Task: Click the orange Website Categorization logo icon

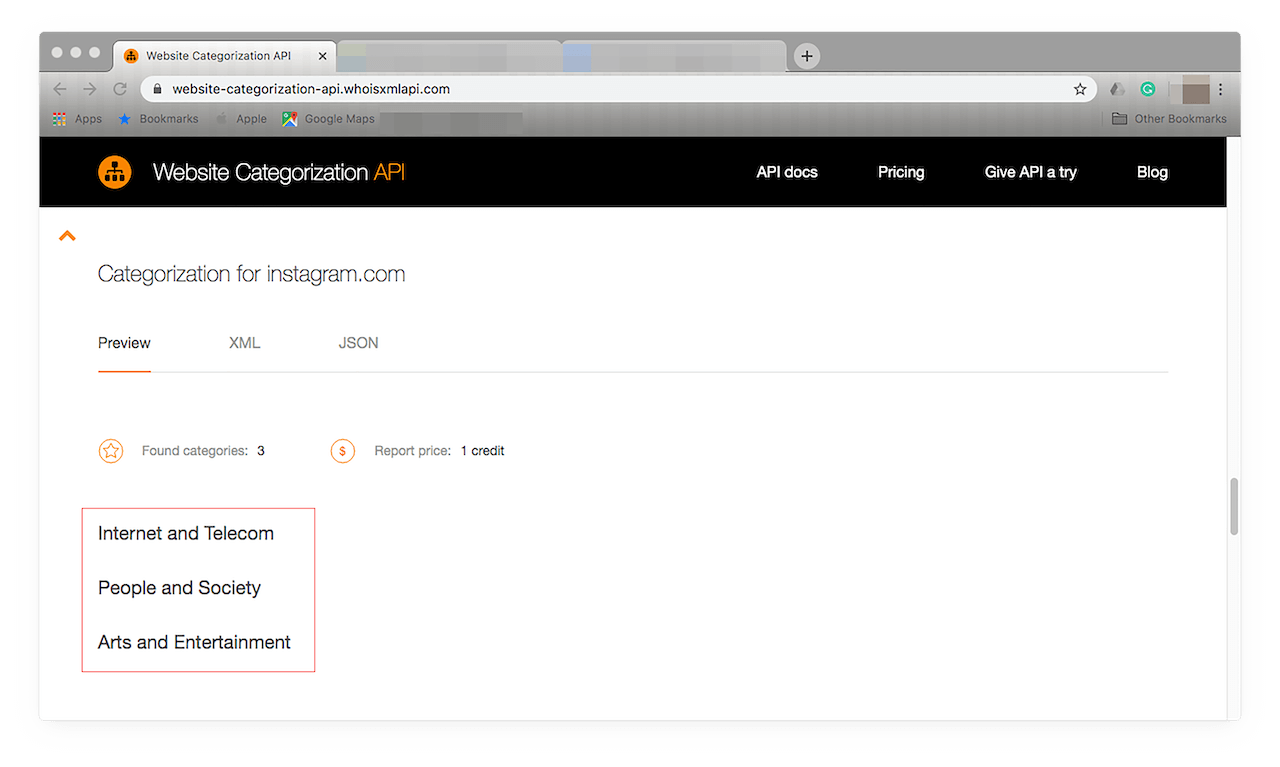Action: point(115,172)
